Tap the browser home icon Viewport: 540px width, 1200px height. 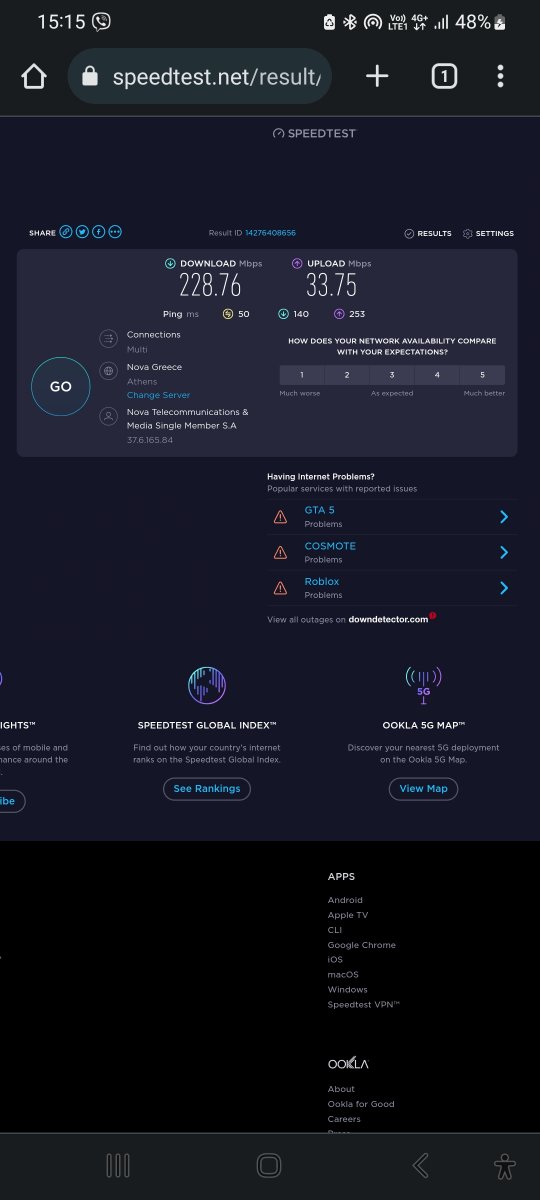[x=34, y=77]
